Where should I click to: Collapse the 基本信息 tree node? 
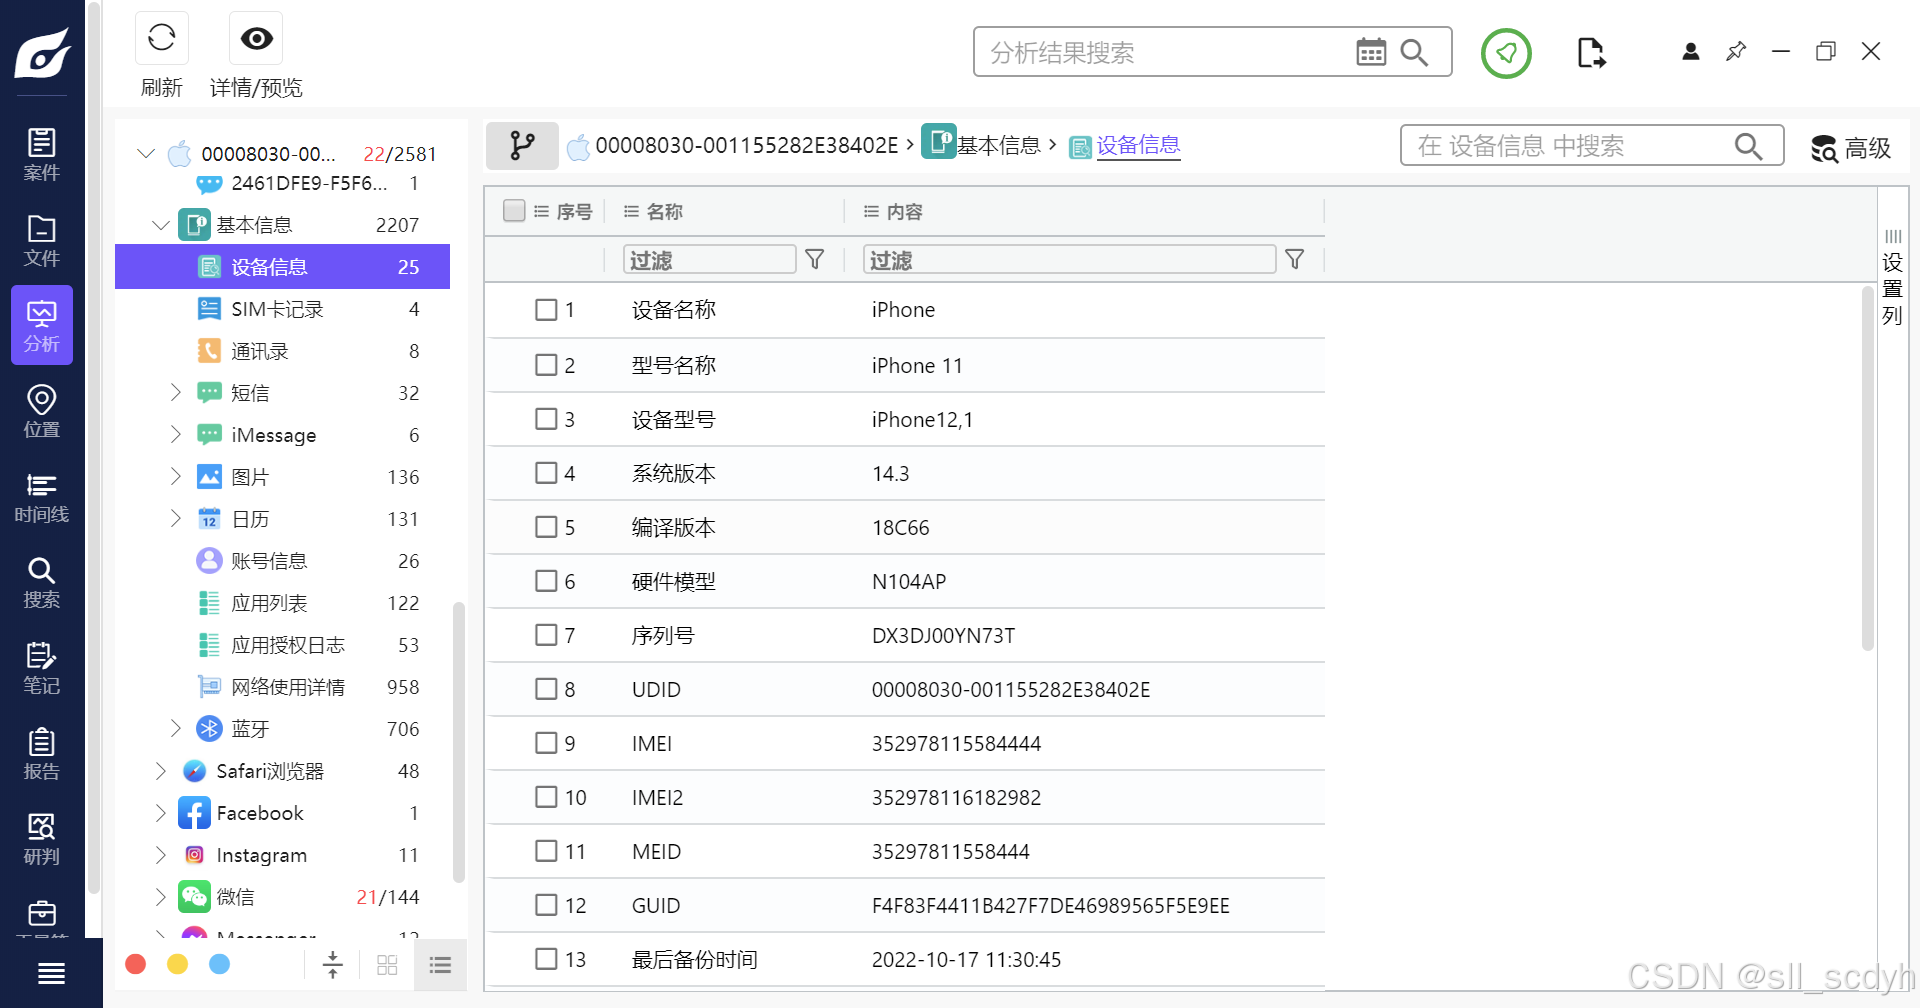click(x=160, y=225)
